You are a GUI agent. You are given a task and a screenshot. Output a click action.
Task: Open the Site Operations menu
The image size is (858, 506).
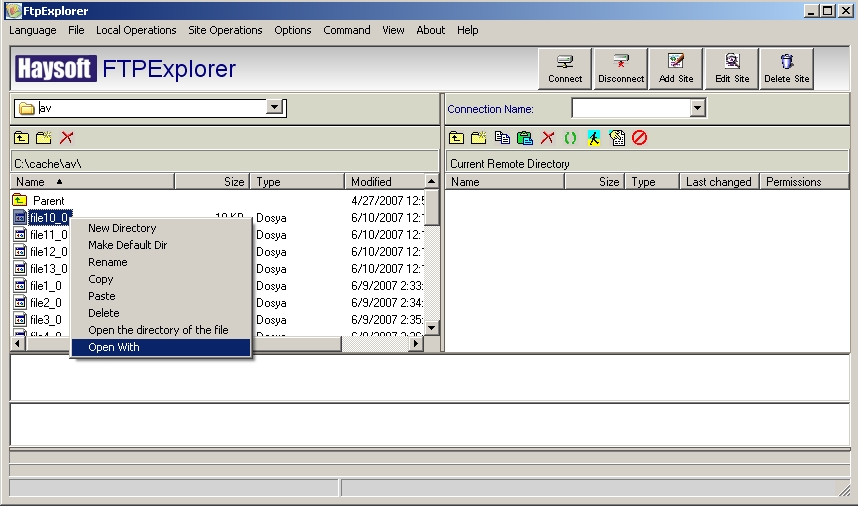pos(225,30)
